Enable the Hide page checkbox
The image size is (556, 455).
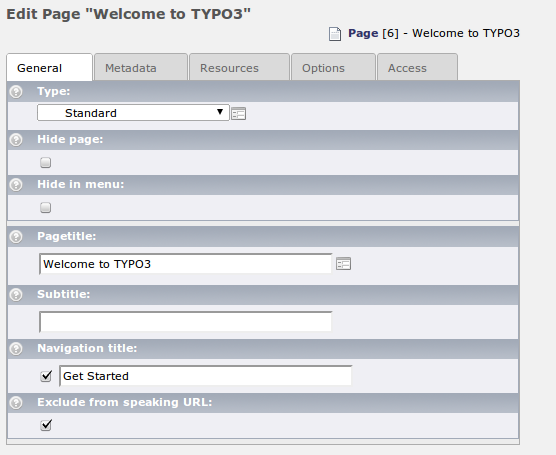(x=45, y=162)
